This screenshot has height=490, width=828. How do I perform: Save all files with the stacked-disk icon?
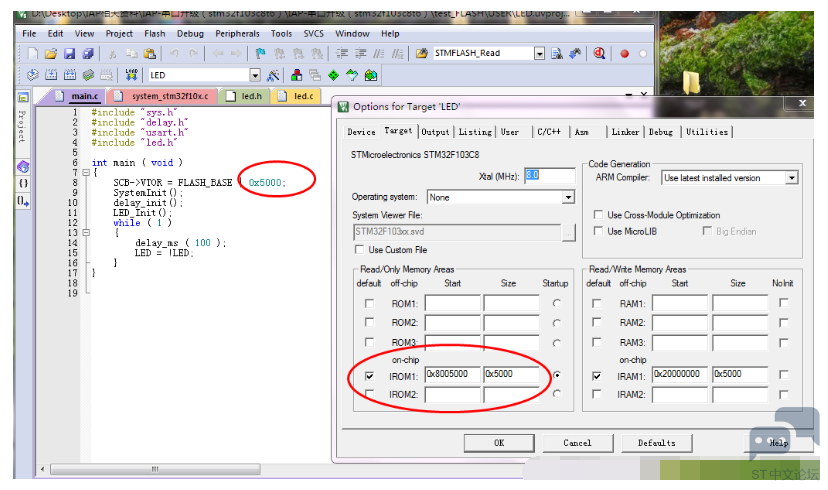(88, 53)
